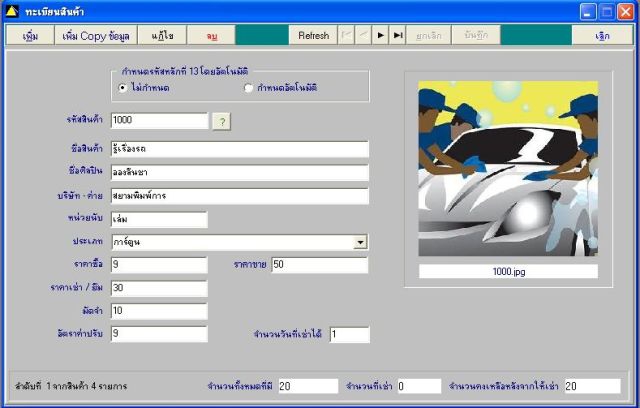This screenshot has width=640, height=408.
Task: Click the question mark lookup button
Action: pos(222,122)
